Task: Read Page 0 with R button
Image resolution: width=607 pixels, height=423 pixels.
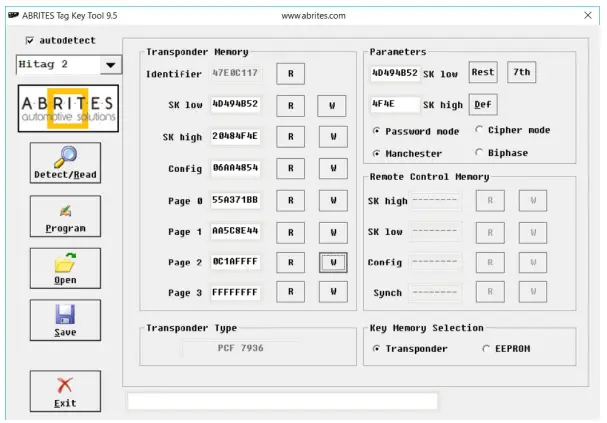Action: click(x=290, y=200)
